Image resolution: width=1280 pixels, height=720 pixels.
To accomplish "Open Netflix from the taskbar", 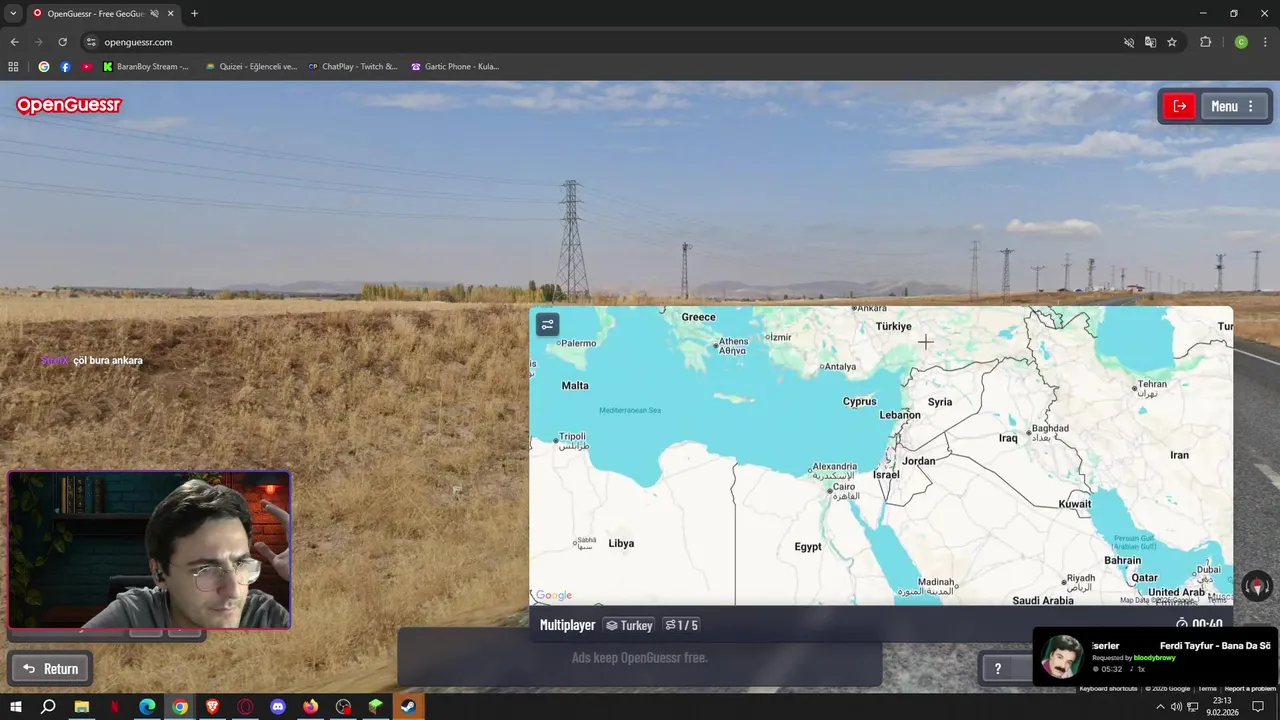I will point(115,707).
